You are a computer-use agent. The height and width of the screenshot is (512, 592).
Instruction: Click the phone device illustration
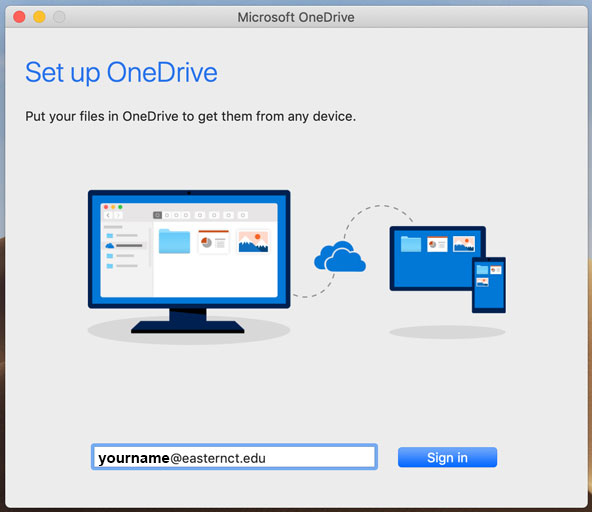tap(489, 285)
